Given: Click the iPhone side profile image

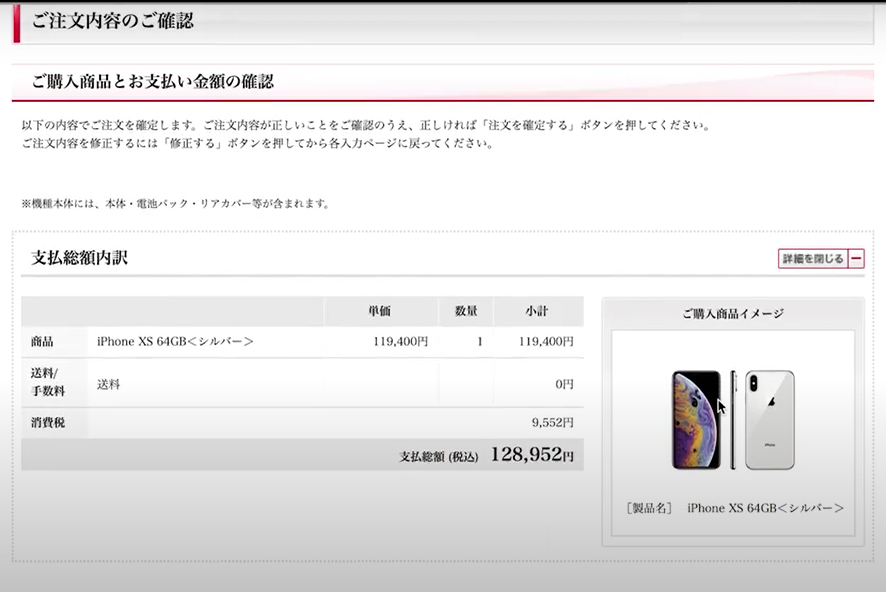Looking at the screenshot, I should coord(733,420).
